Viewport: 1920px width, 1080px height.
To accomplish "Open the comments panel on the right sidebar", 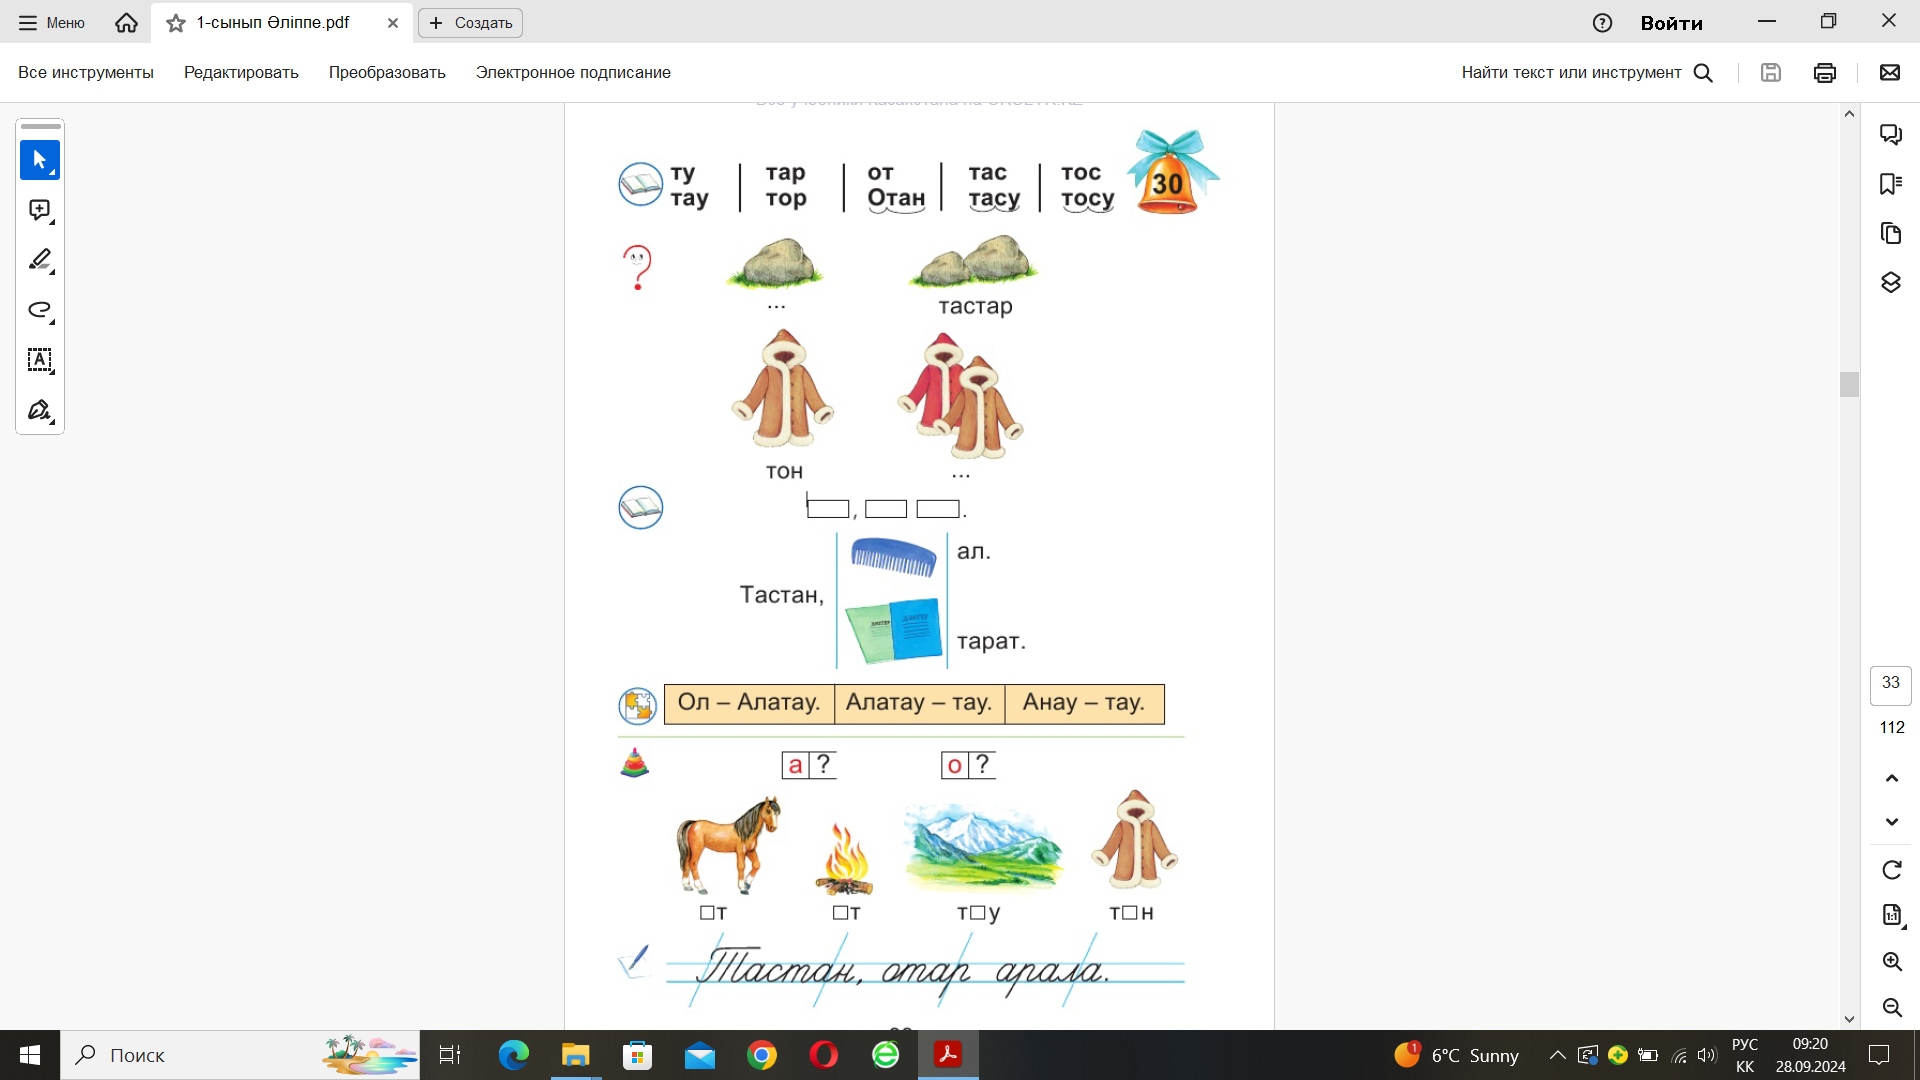I will [1890, 134].
